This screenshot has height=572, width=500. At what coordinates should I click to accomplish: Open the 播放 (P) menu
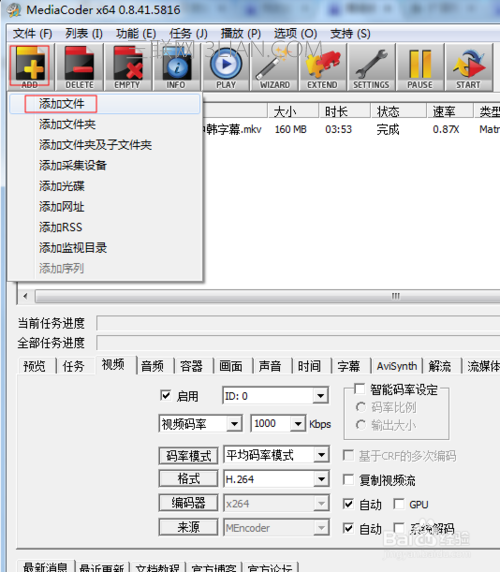(241, 34)
